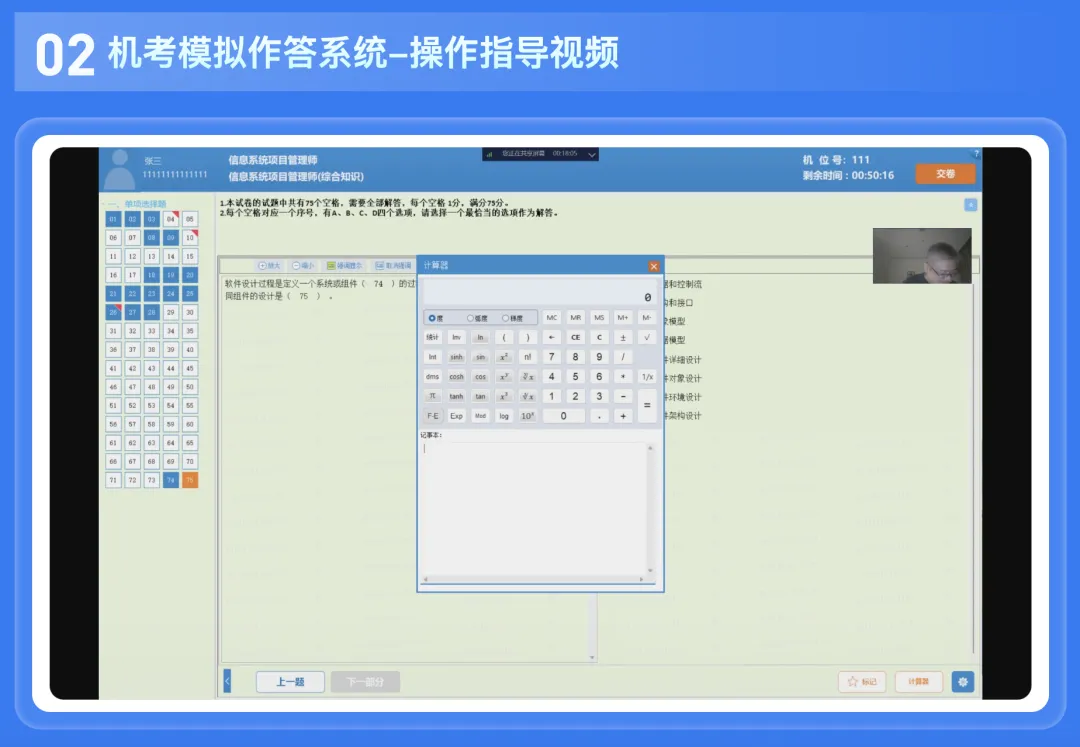Viewport: 1080px width, 747px height.
Task: Click the M+ memory add key
Action: pyautogui.click(x=623, y=318)
